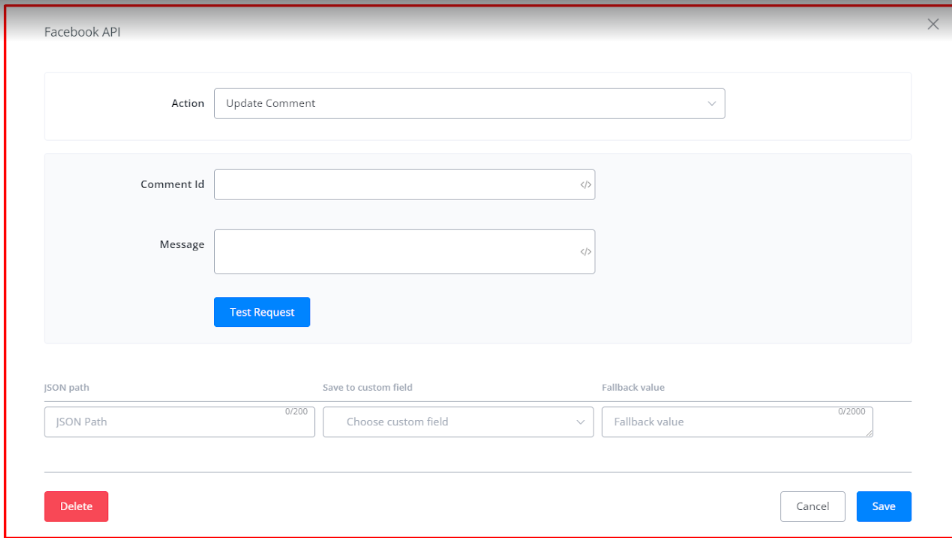This screenshot has width=952, height=538.
Task: Click the red Delete button
Action: 76,507
